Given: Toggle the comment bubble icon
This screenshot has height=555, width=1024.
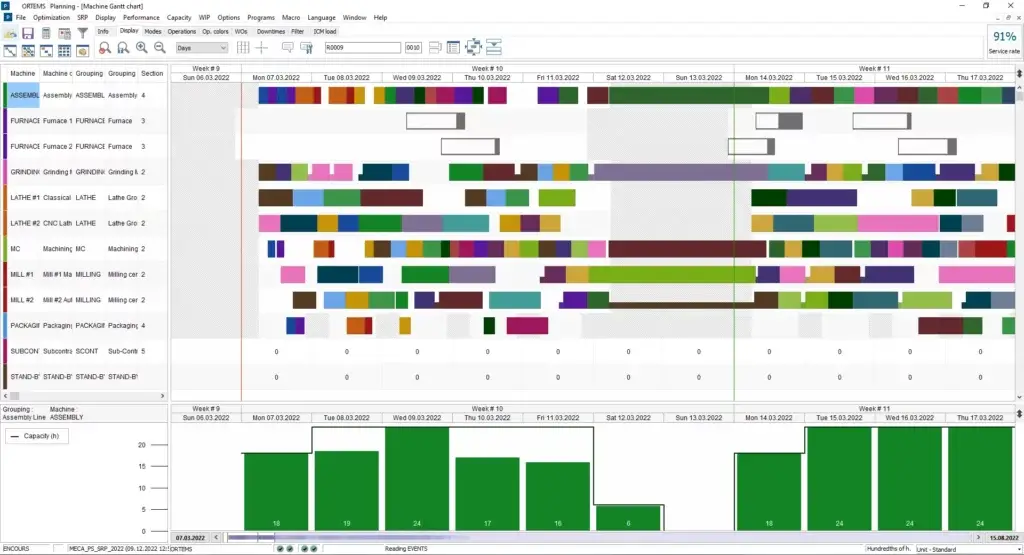Looking at the screenshot, I should pos(287,47).
